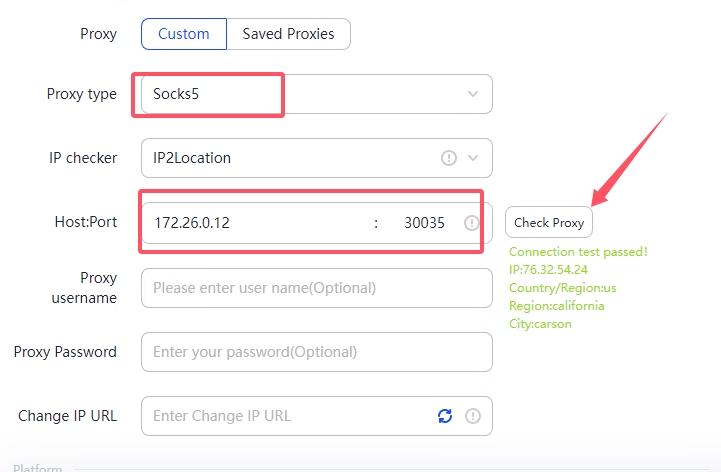Click the refresh icon in Change IP URL
This screenshot has height=472, width=721.
(445, 416)
